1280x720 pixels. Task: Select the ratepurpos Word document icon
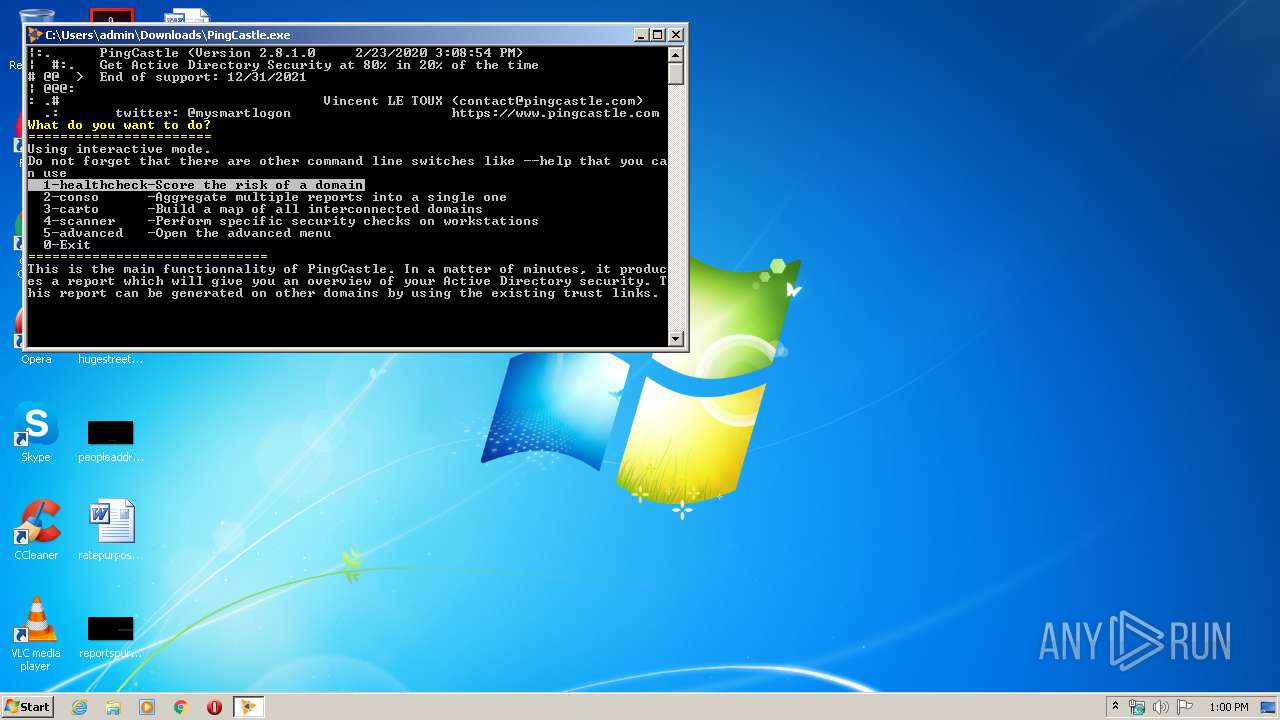(111, 530)
